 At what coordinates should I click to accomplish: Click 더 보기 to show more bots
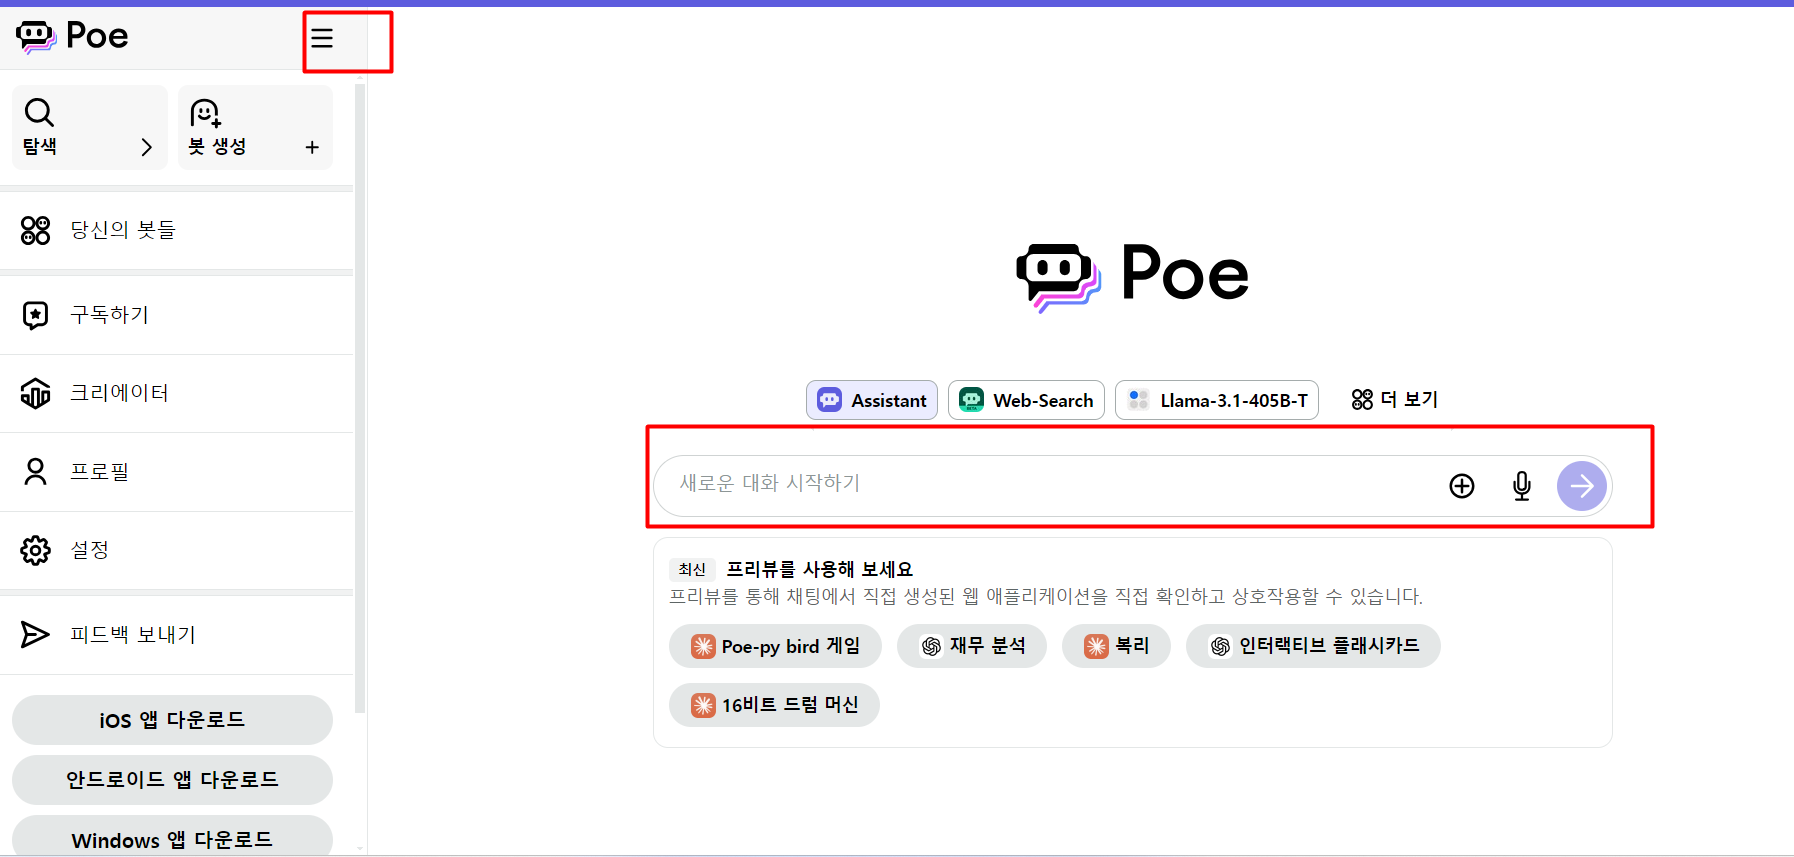pyautogui.click(x=1394, y=400)
